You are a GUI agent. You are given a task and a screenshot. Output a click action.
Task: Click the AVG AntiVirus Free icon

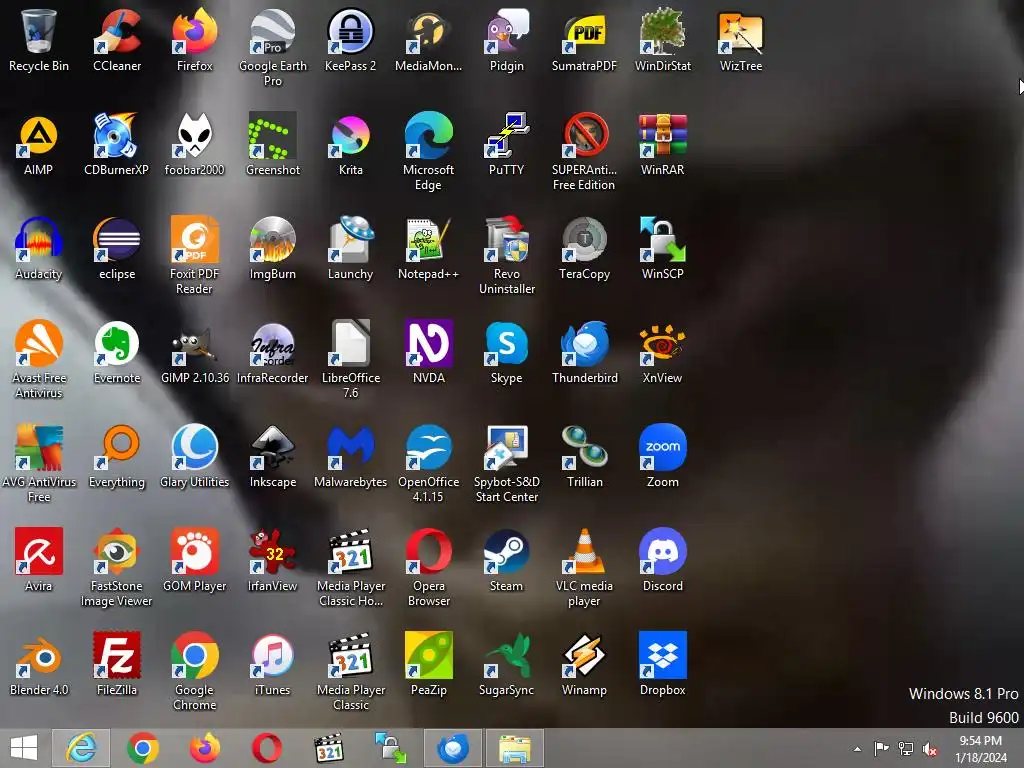coord(39,463)
